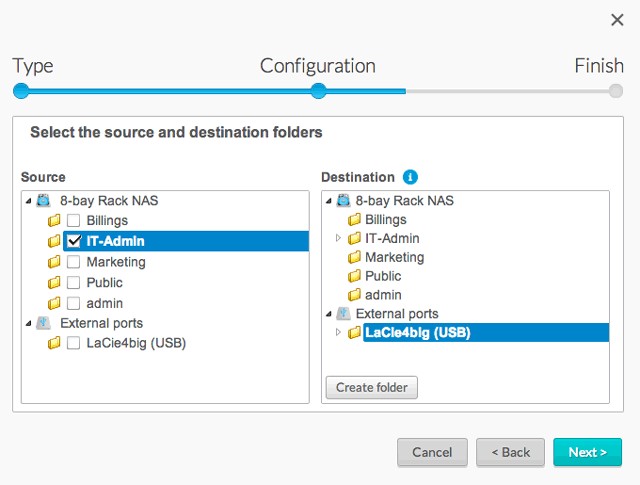The width and height of the screenshot is (640, 485).
Task: Enable the LaCie4big (USB) source checkbox
Action: click(x=74, y=343)
